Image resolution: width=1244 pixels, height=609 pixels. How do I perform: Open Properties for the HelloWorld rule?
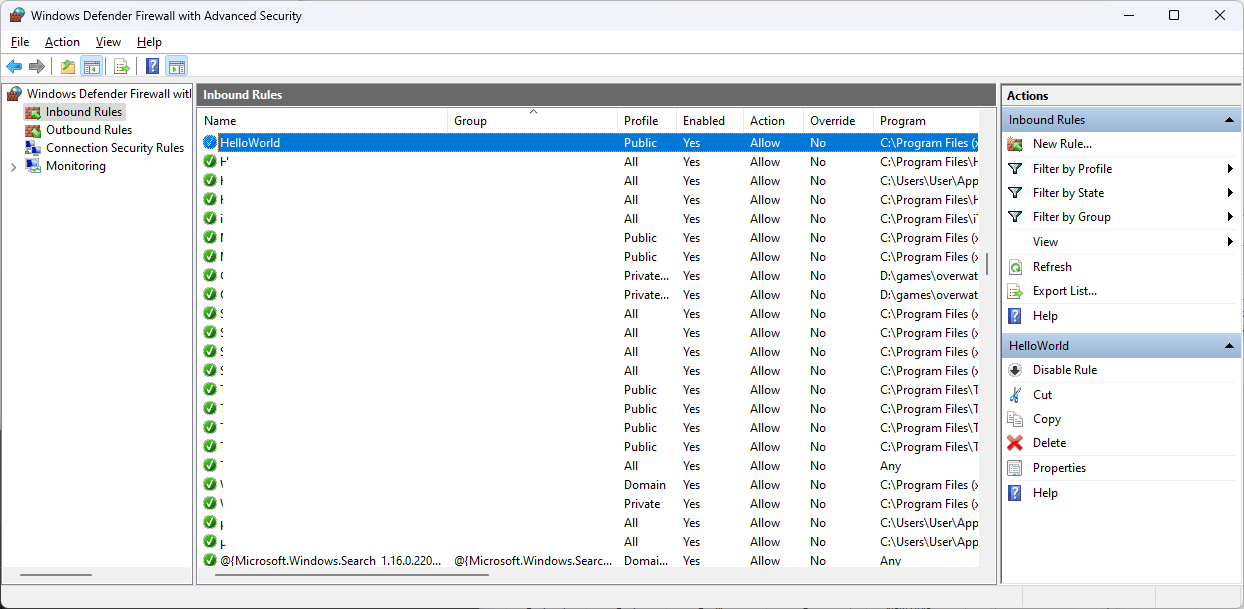point(1059,468)
